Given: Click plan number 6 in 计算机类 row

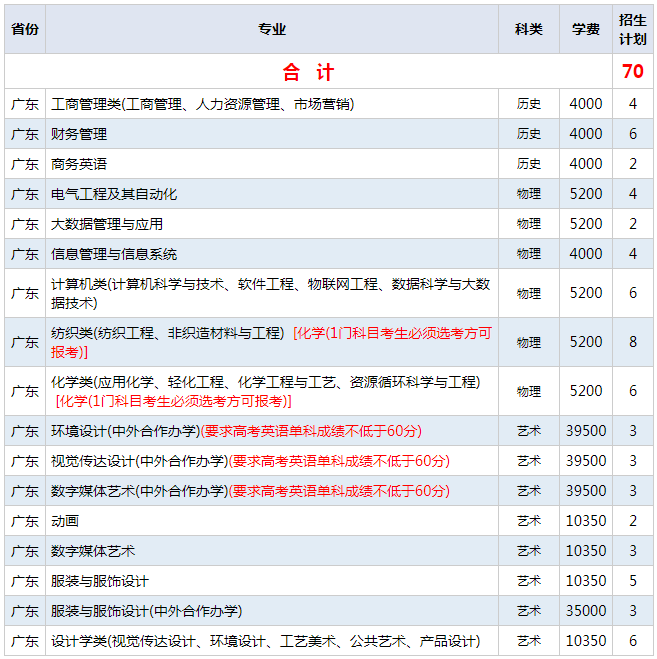Looking at the screenshot, I should pyautogui.click(x=633, y=293).
